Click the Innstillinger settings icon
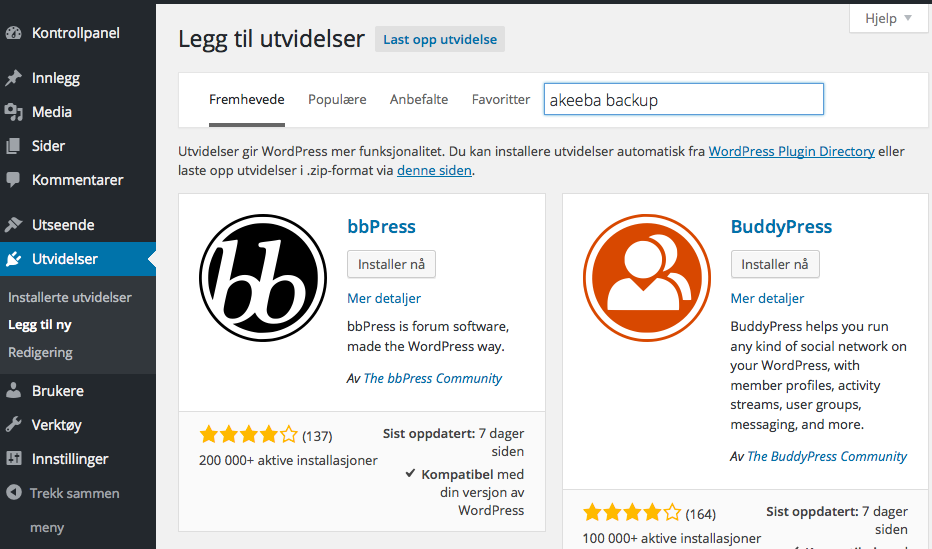This screenshot has width=932, height=549. pyautogui.click(x=14, y=459)
